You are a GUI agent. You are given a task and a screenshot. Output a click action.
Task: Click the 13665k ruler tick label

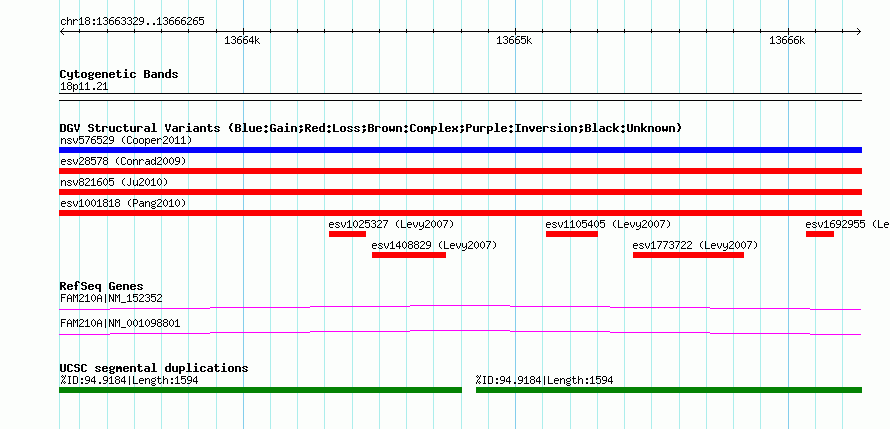click(x=514, y=40)
